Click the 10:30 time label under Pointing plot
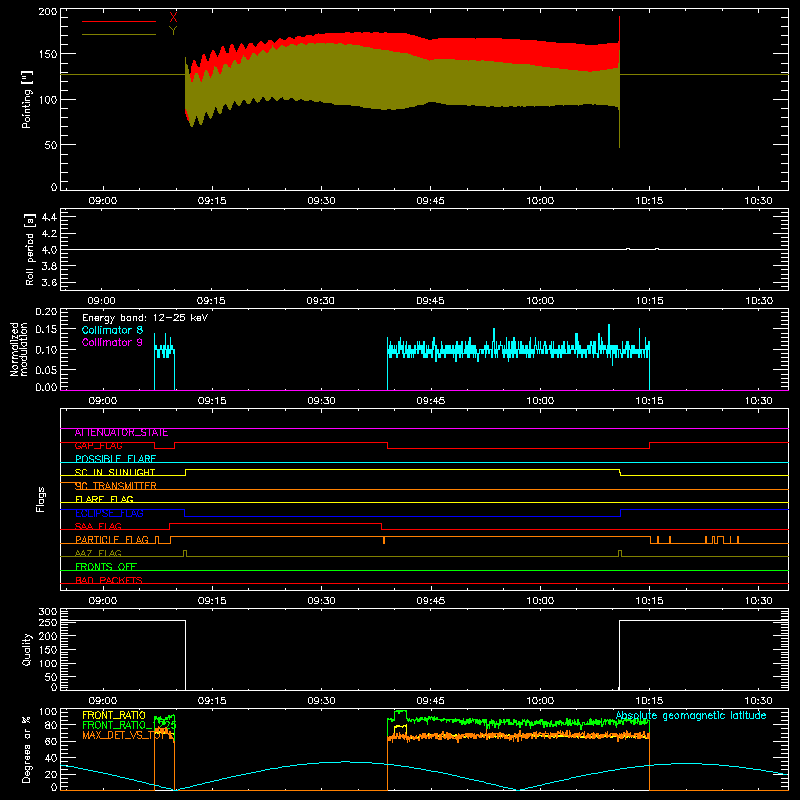The height and width of the screenshot is (800, 800). point(758,201)
